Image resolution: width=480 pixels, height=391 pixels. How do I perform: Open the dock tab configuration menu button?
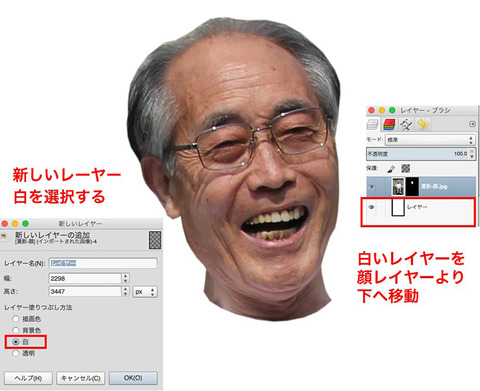pos(472,124)
